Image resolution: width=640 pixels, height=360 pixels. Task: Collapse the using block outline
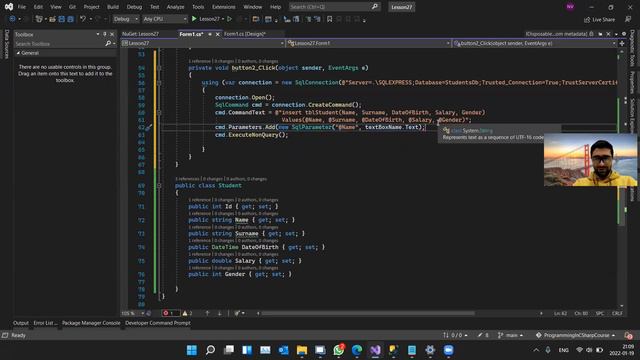[x=159, y=83]
